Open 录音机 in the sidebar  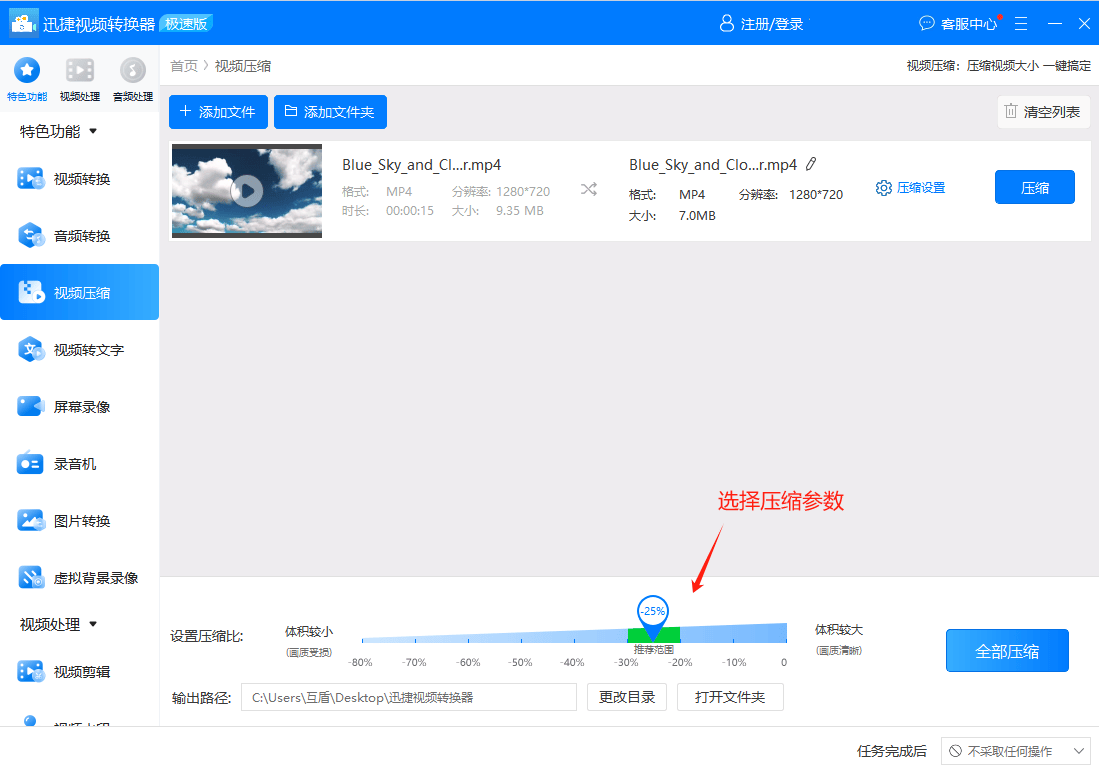tap(79, 463)
